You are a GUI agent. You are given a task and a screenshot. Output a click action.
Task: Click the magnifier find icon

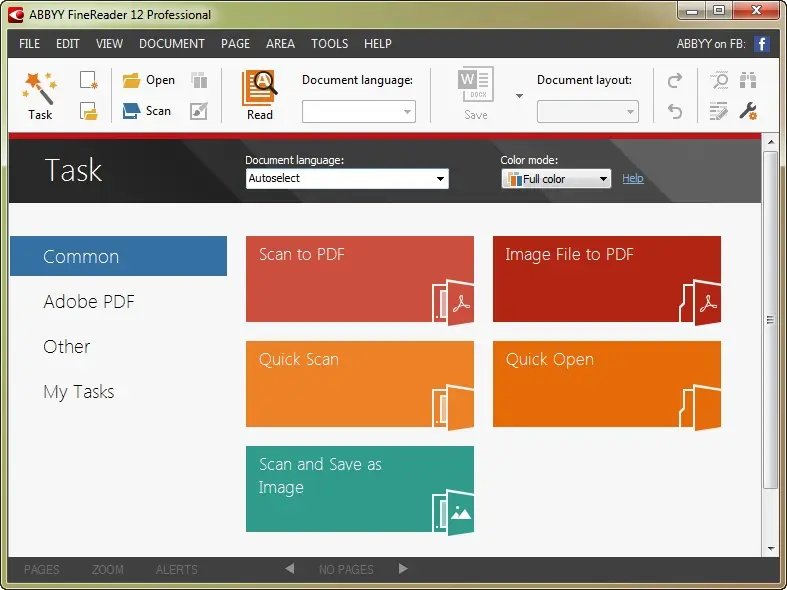pyautogui.click(x=720, y=80)
